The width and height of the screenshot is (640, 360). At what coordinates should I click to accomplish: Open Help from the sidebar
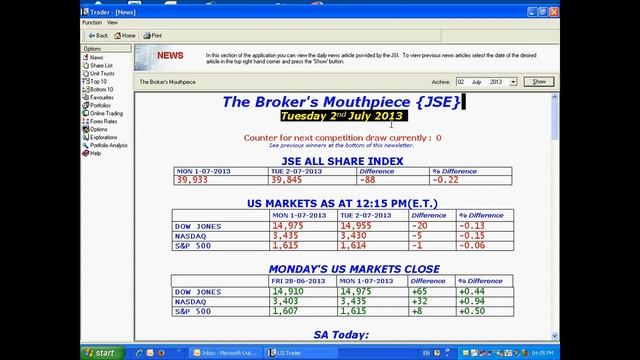tap(92, 153)
